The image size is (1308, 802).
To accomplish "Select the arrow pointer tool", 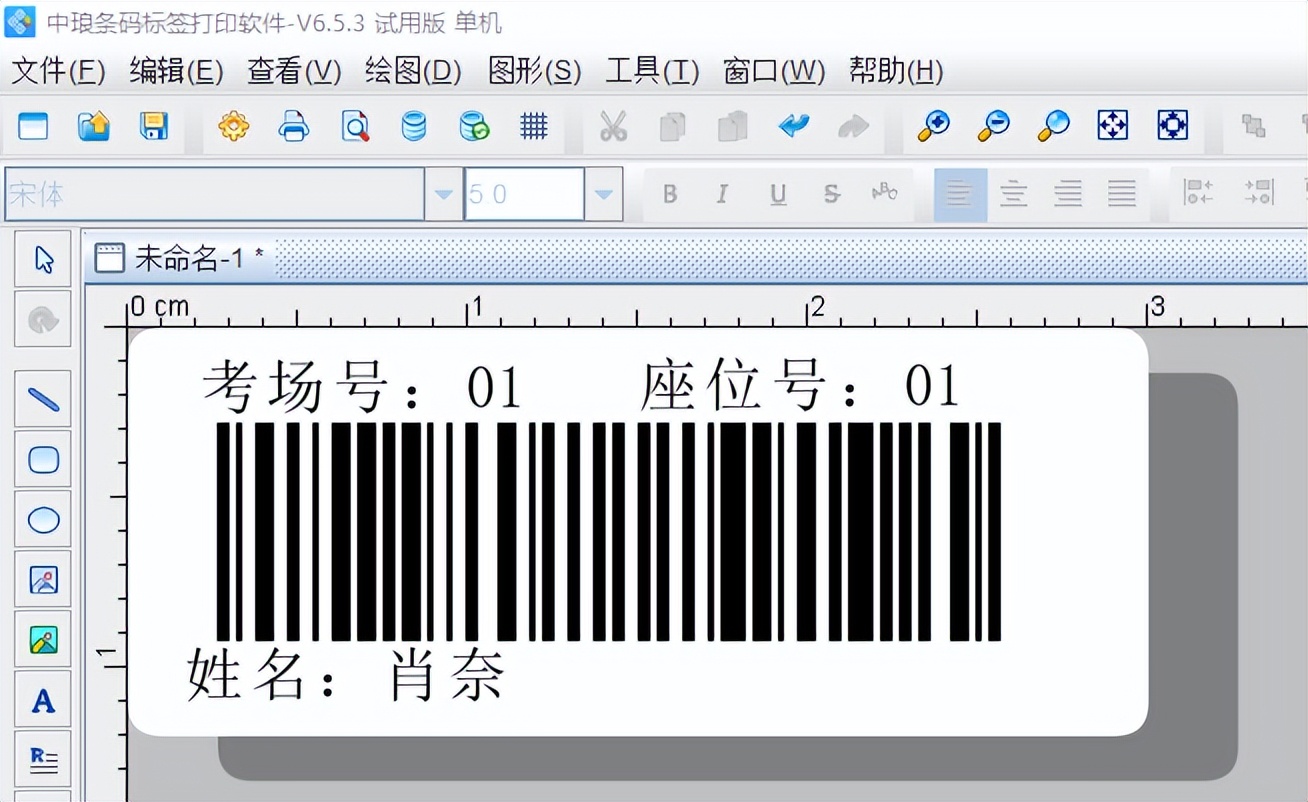I will [x=43, y=260].
